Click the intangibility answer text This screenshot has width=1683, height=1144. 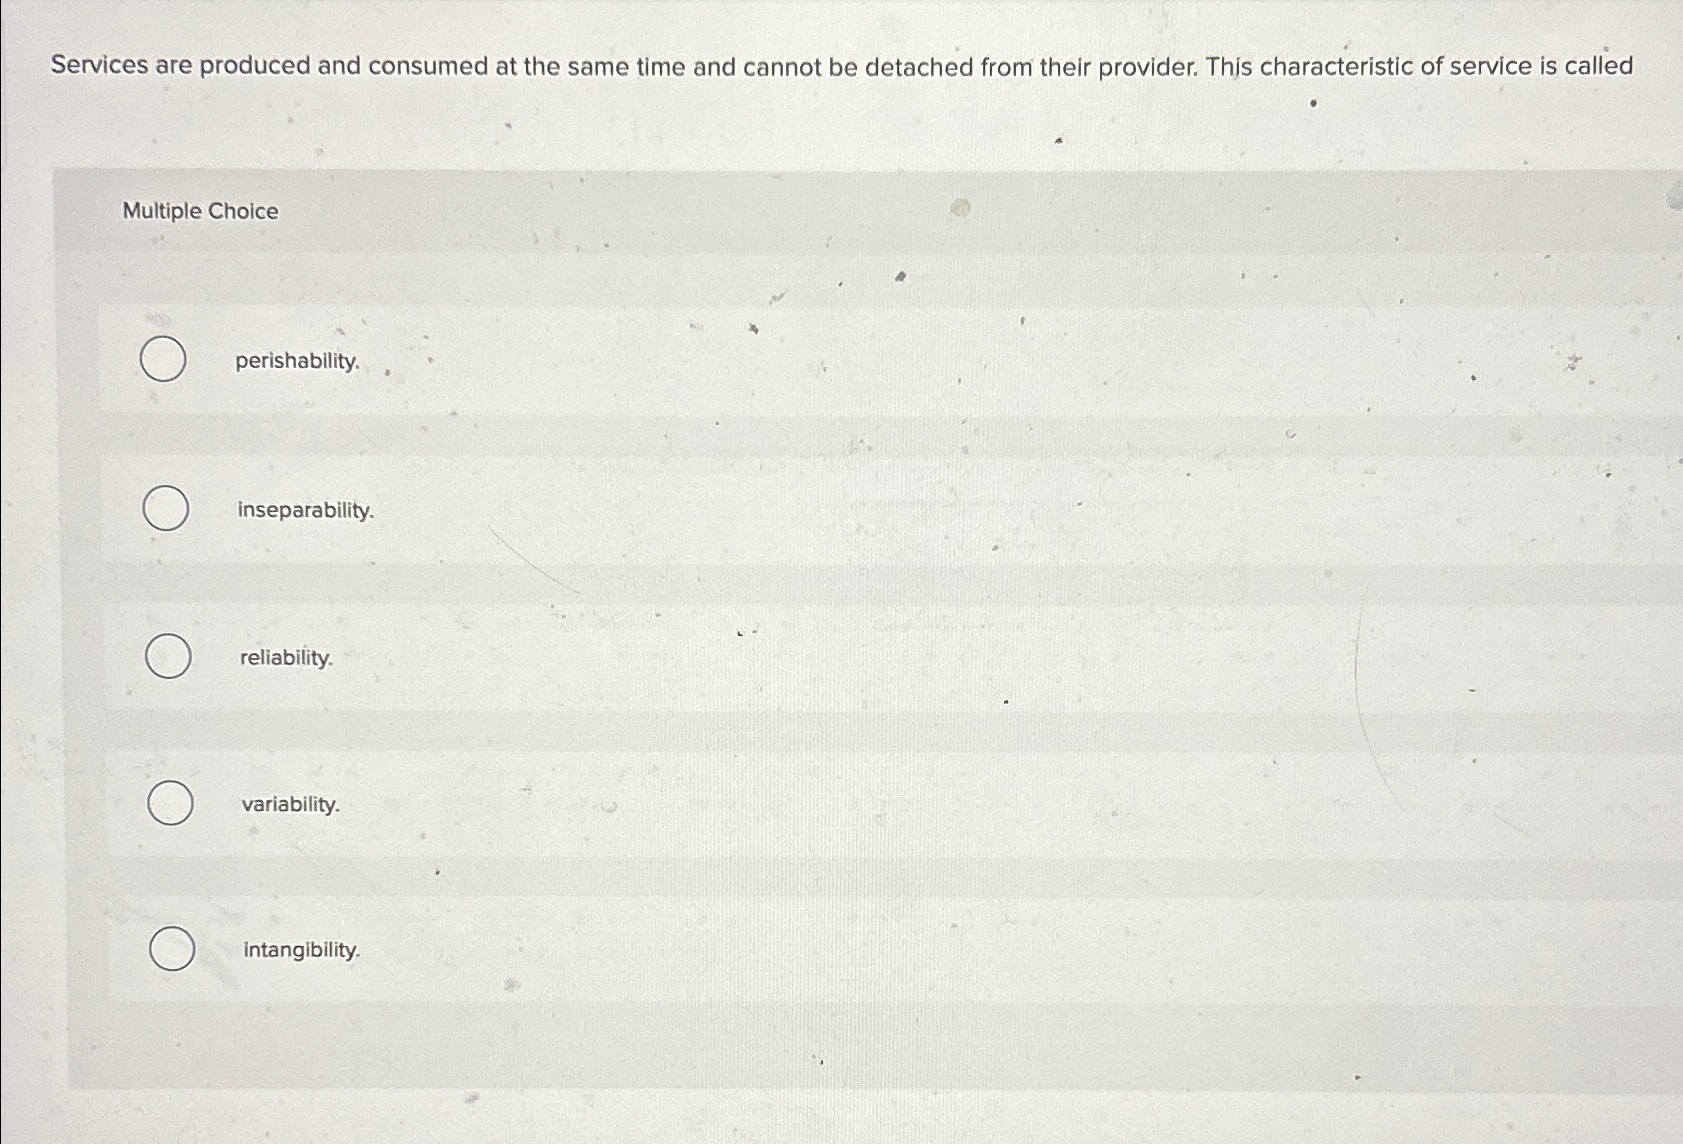pyautogui.click(x=300, y=950)
